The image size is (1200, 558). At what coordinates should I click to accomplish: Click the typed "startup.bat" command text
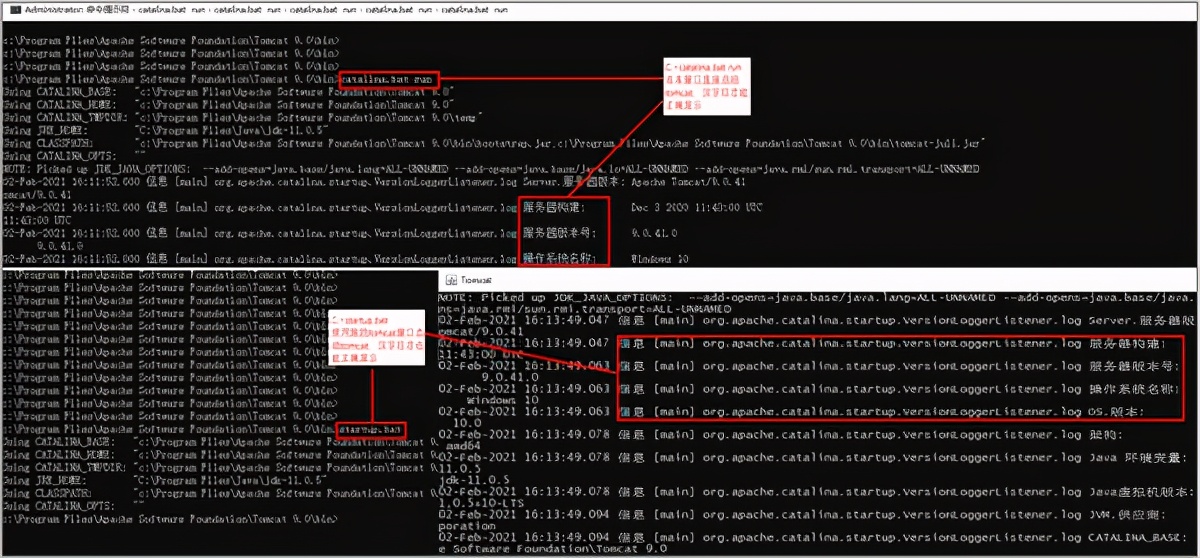point(370,428)
